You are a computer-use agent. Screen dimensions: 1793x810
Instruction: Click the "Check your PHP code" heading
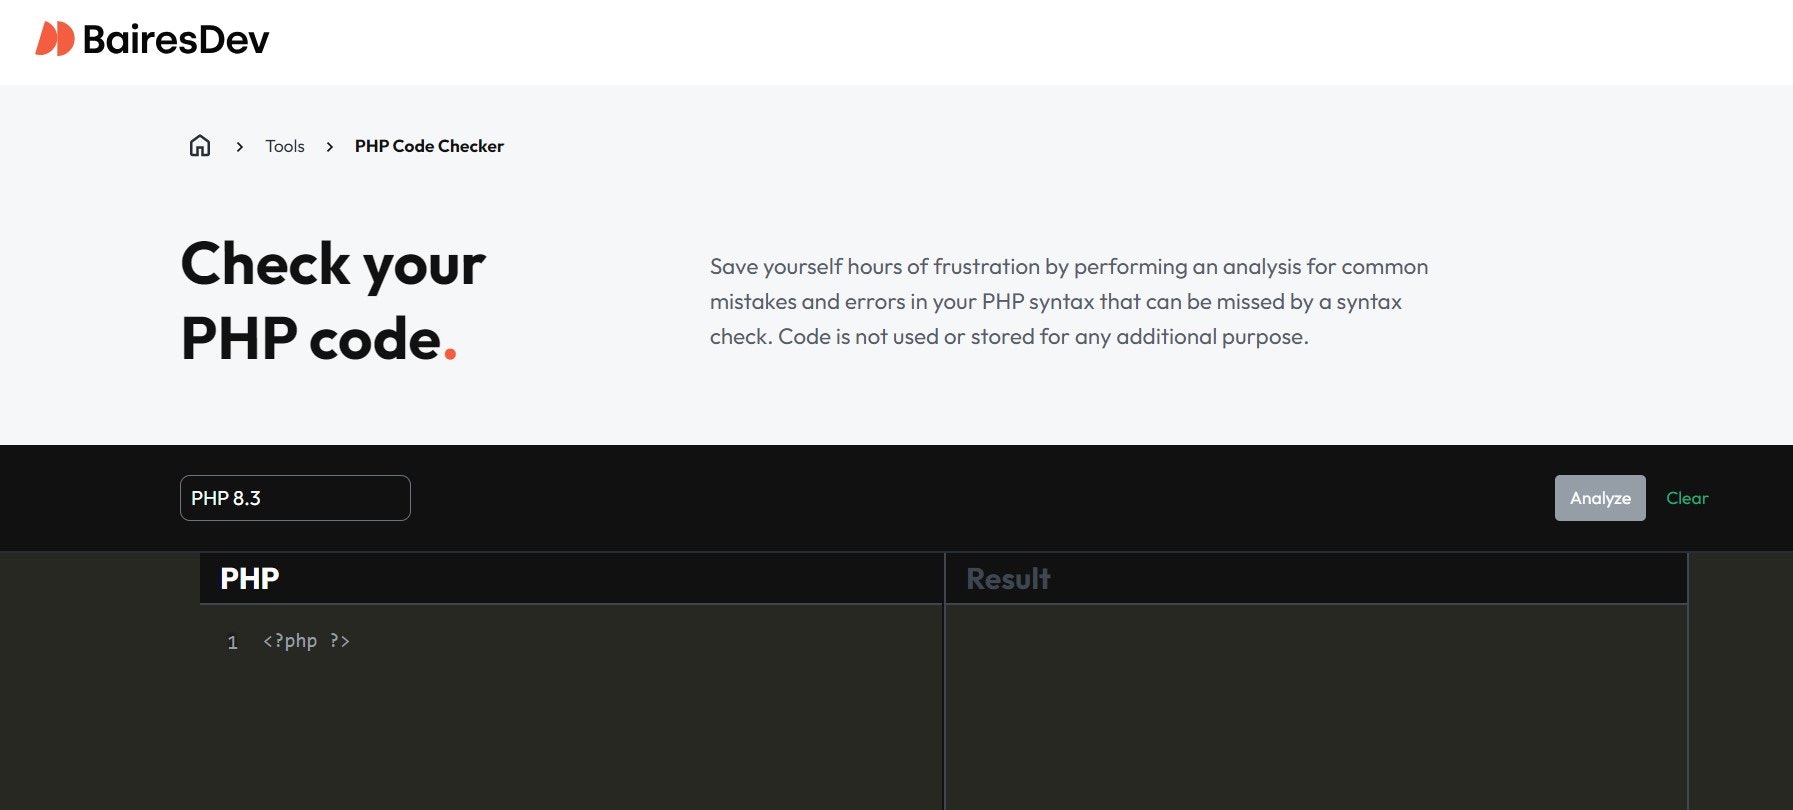point(333,301)
